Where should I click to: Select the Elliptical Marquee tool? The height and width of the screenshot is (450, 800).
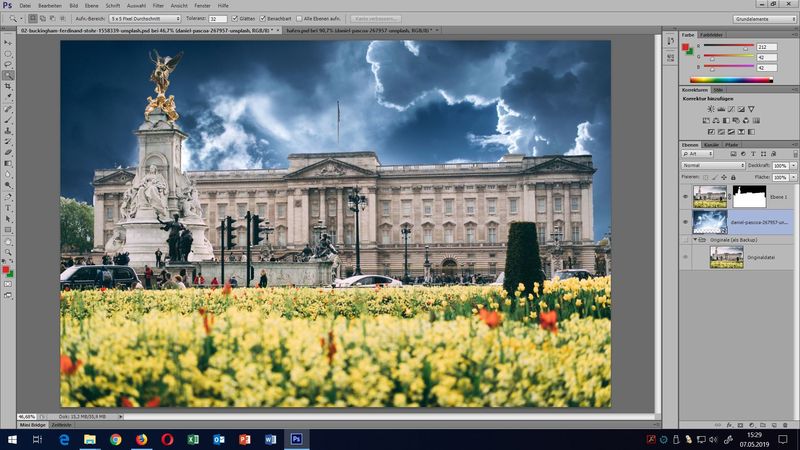(x=8, y=54)
